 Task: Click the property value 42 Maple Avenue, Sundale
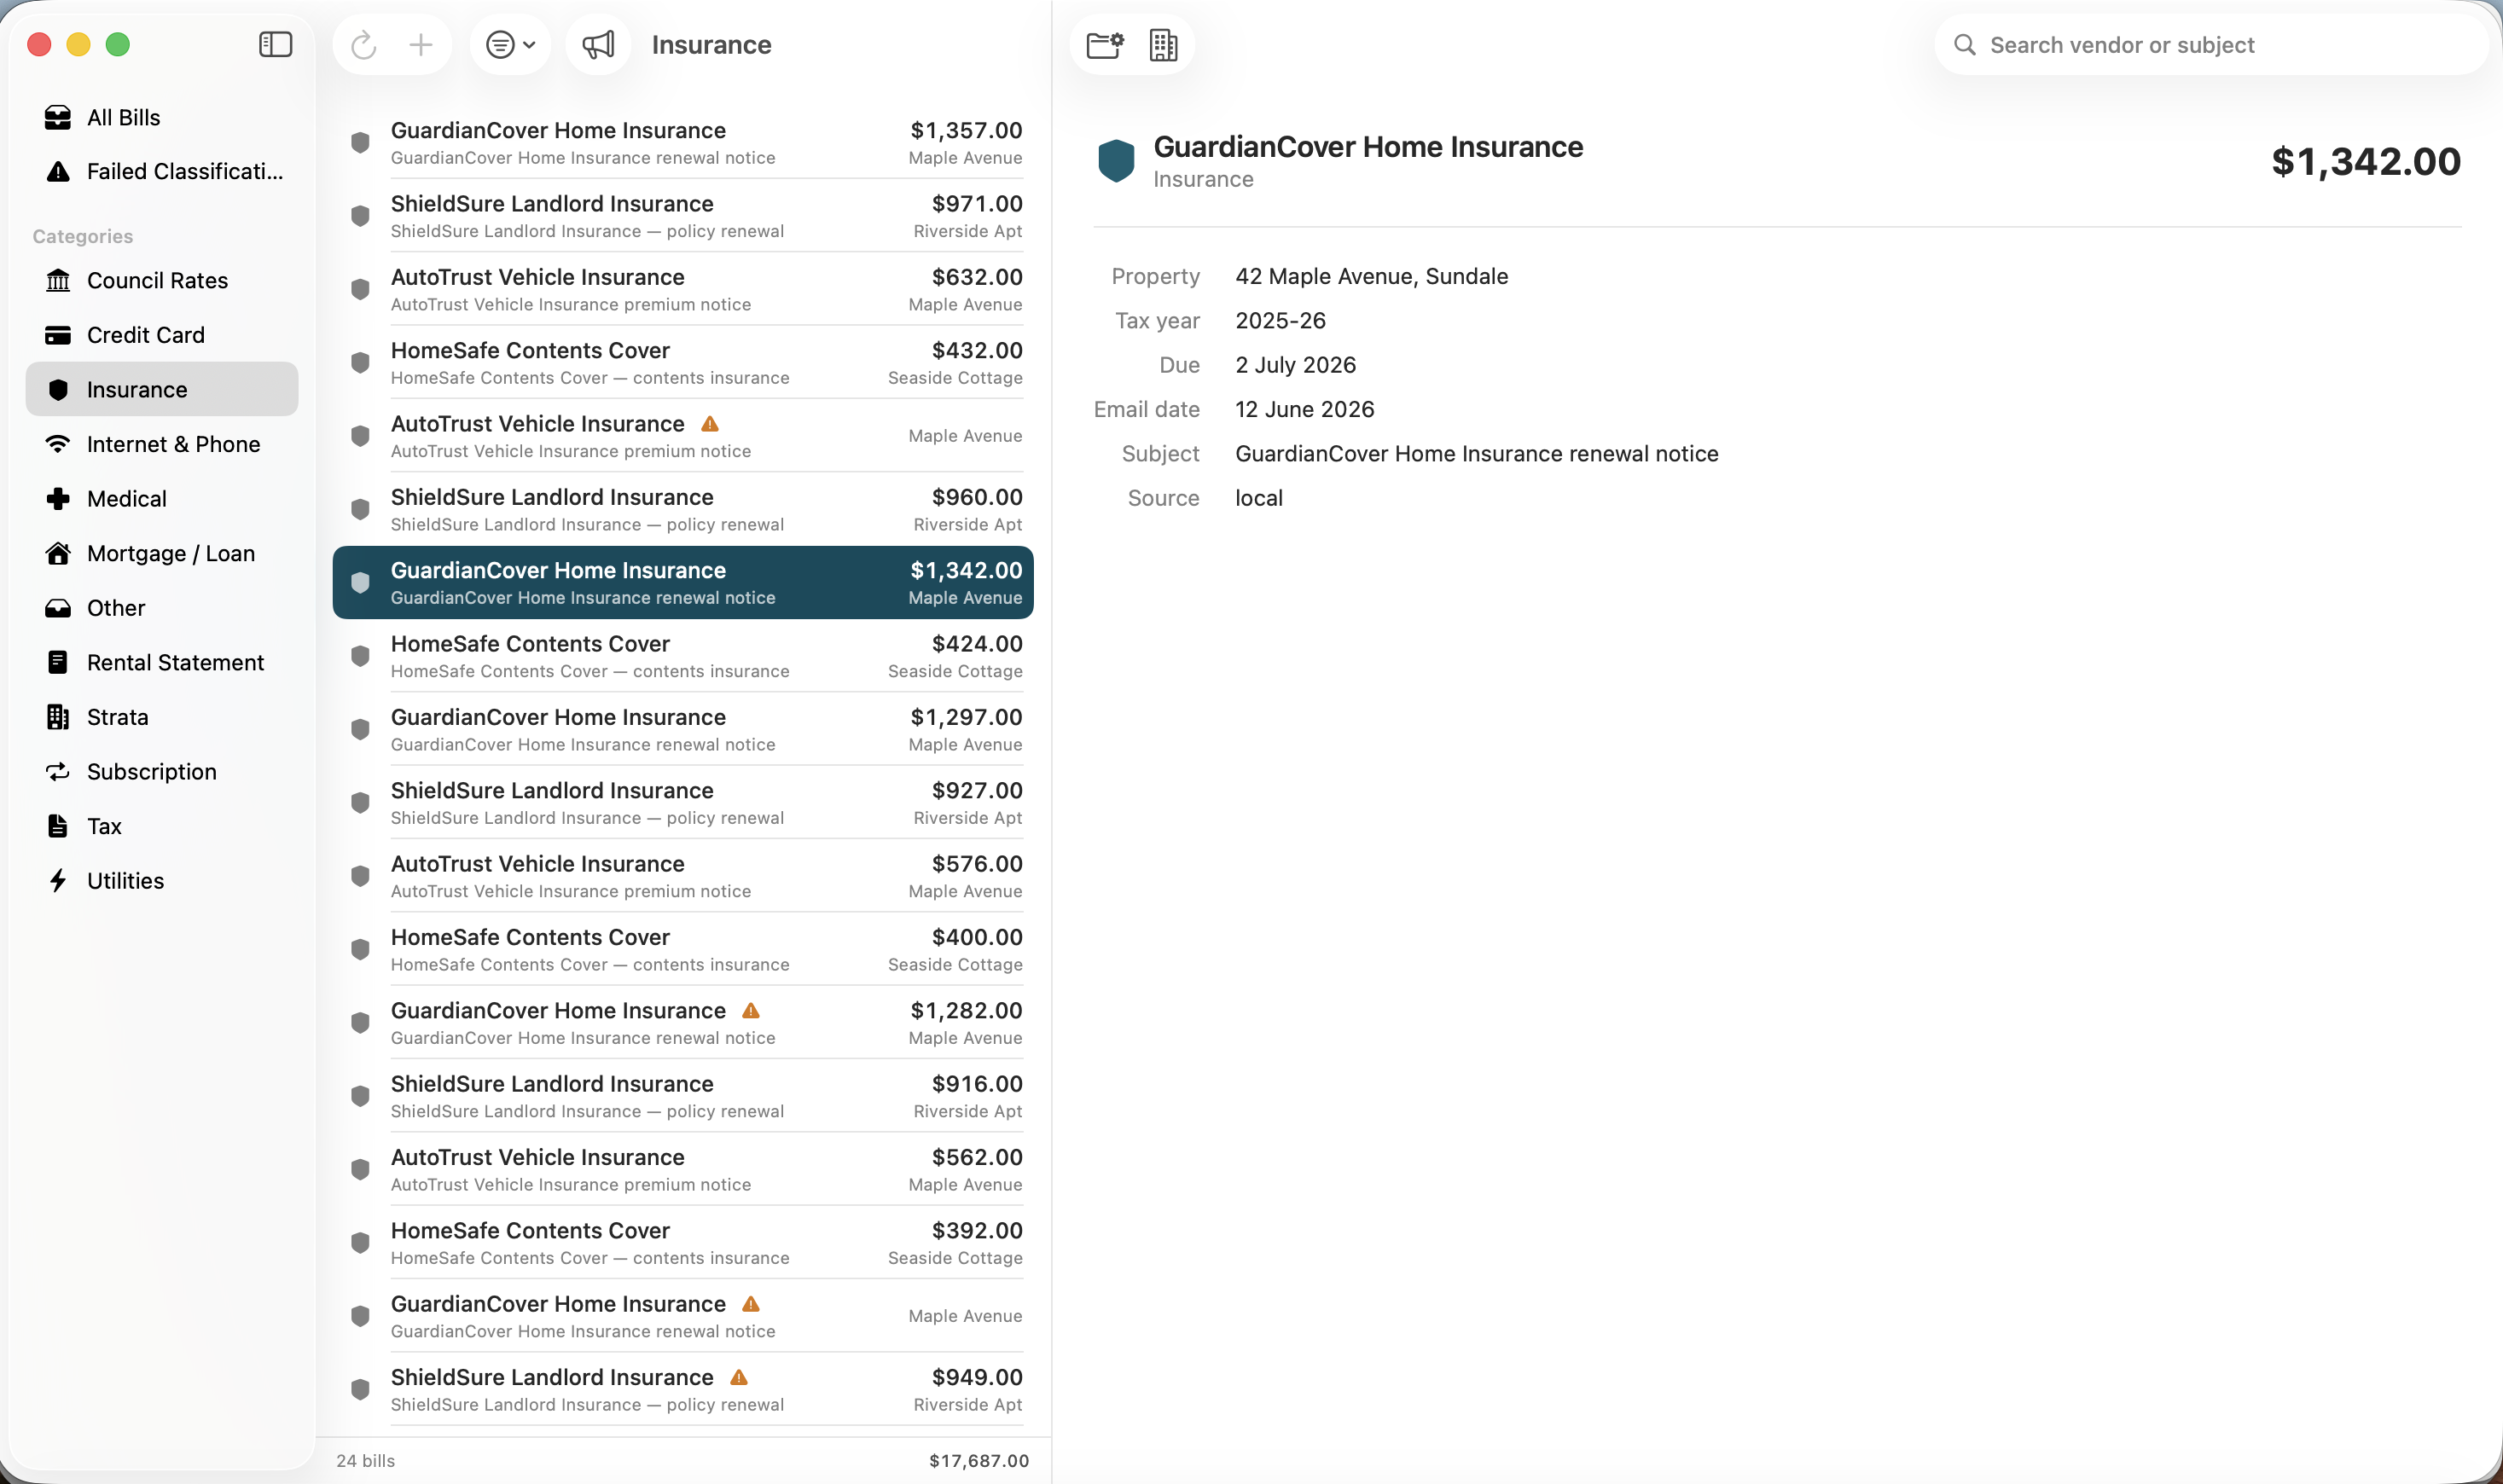(1371, 276)
